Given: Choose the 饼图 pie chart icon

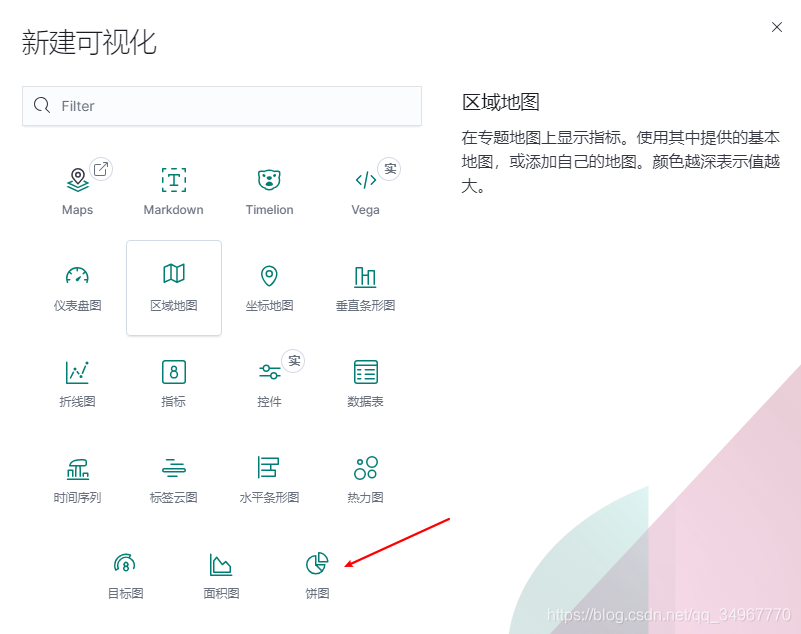Looking at the screenshot, I should coord(317,563).
